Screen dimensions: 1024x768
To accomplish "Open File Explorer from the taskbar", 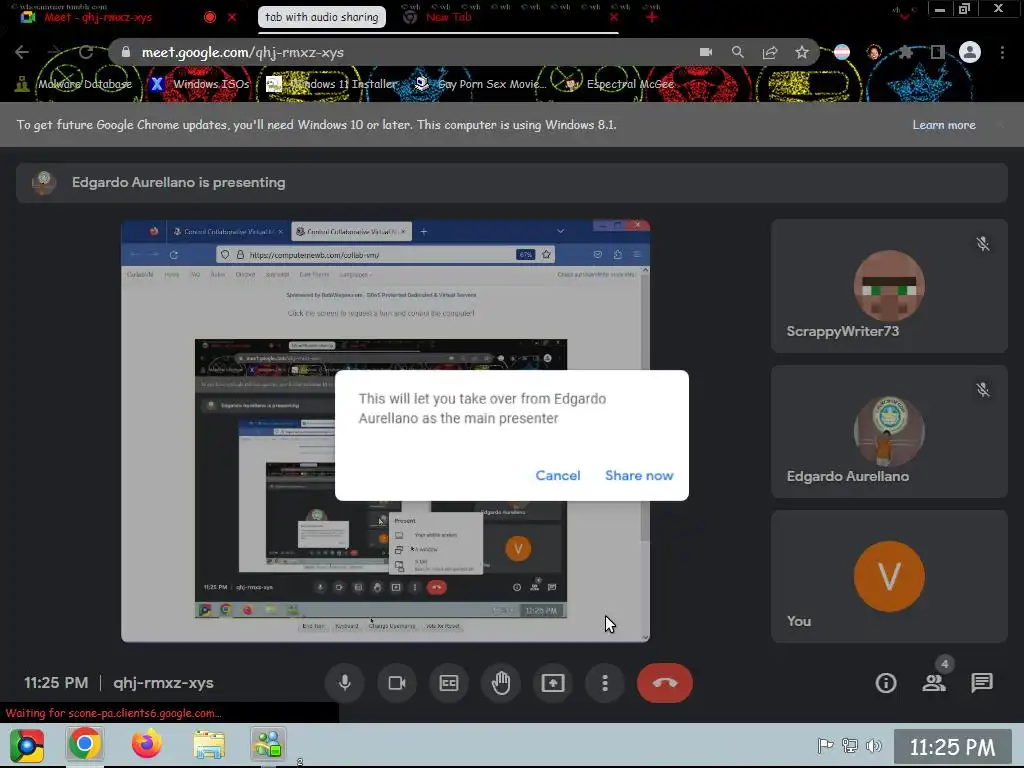I will pos(209,744).
